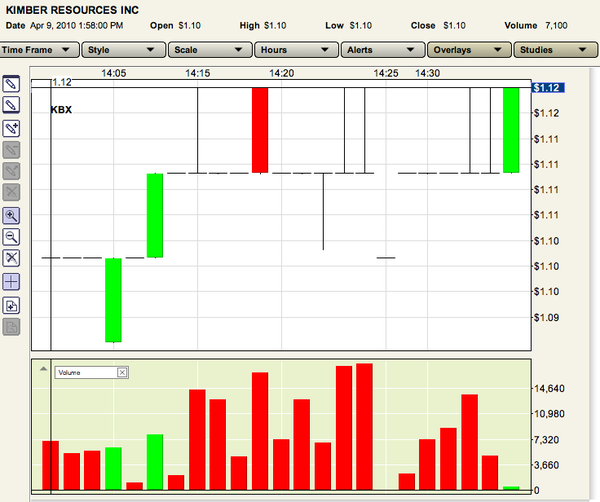The width and height of the screenshot is (600, 502).
Task: Open the Time Frame dropdown
Action: (39, 50)
